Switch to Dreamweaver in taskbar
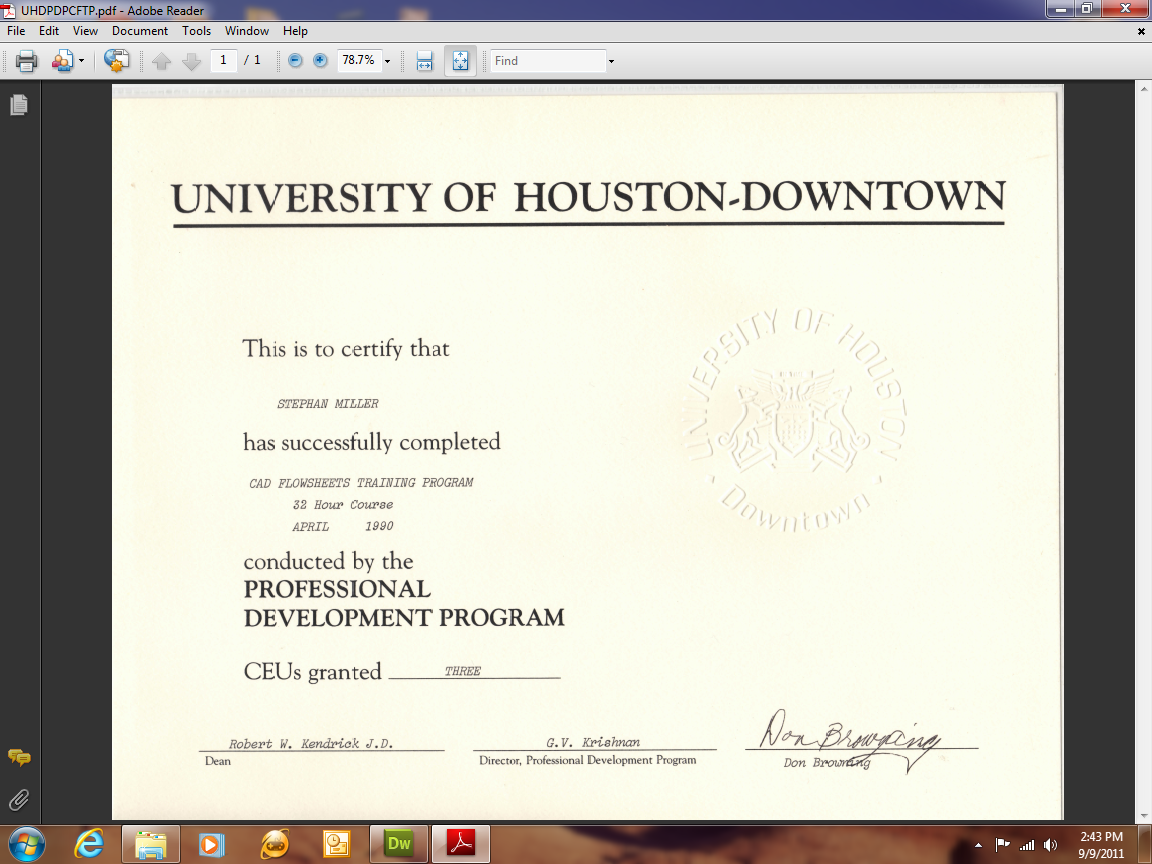This screenshot has height=864, width=1152. [x=398, y=845]
